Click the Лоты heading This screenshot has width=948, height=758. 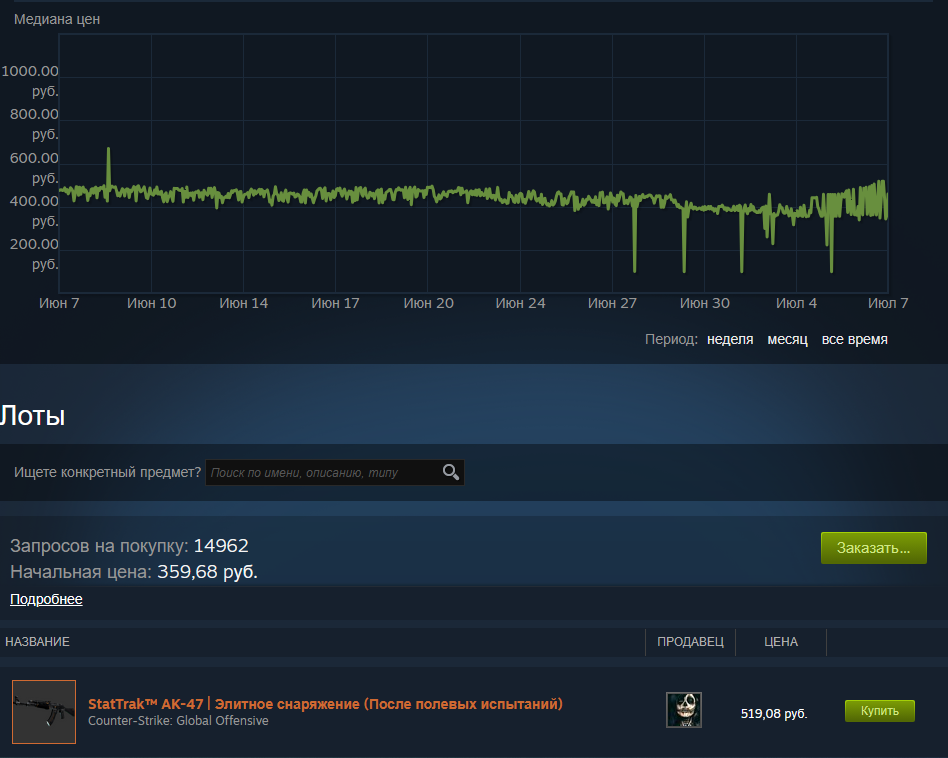[33, 416]
